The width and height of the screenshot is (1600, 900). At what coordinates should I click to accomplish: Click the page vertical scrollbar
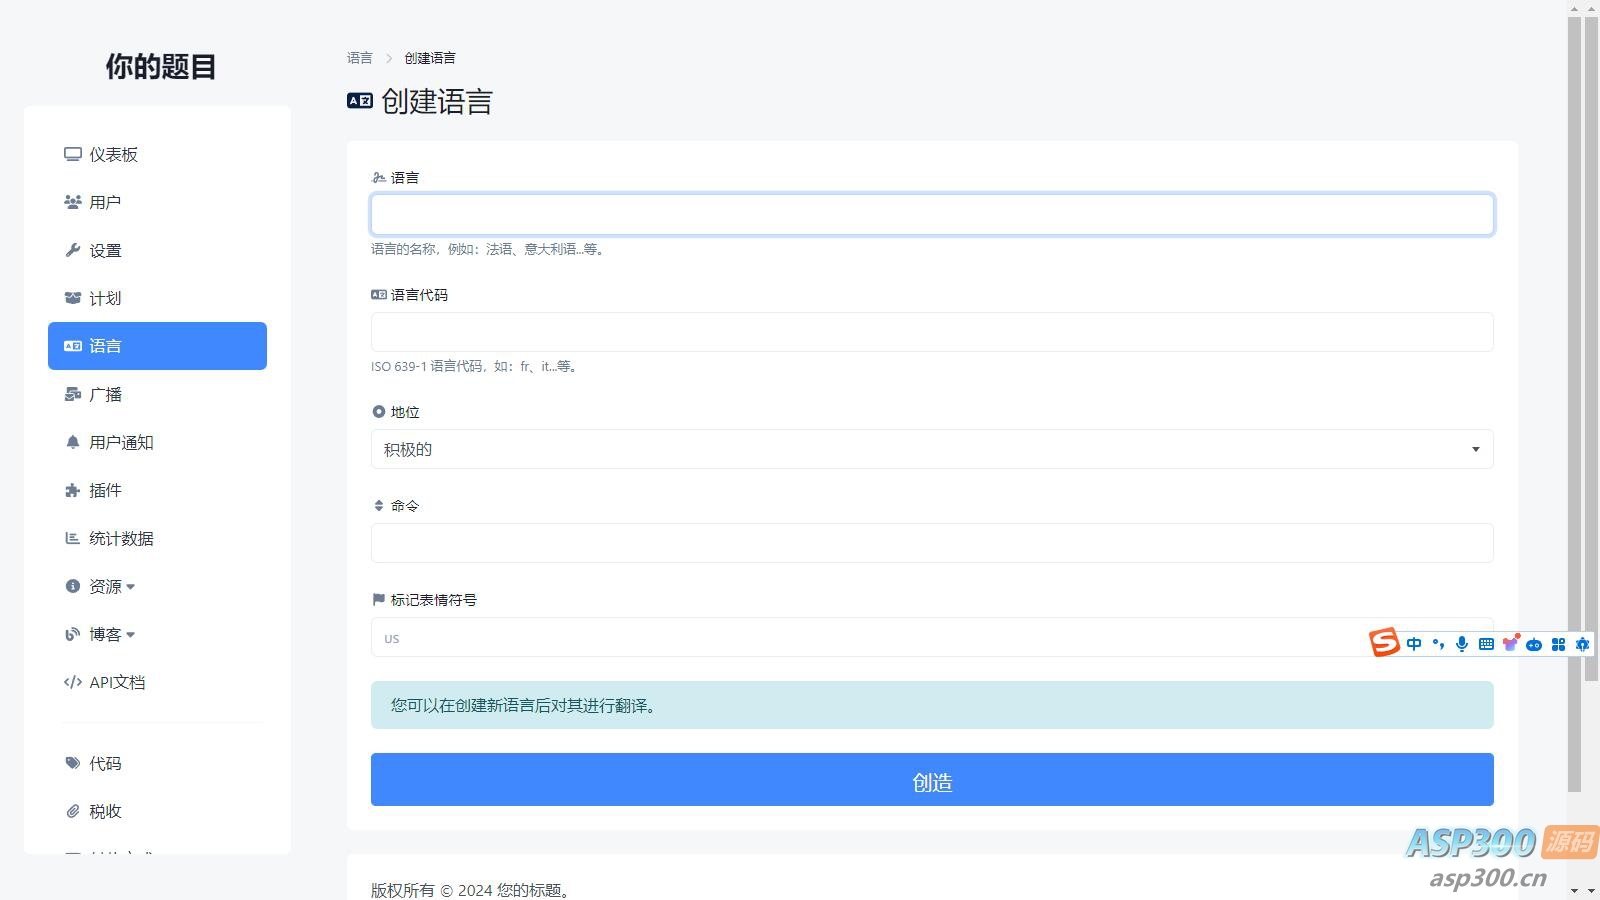(x=1574, y=400)
